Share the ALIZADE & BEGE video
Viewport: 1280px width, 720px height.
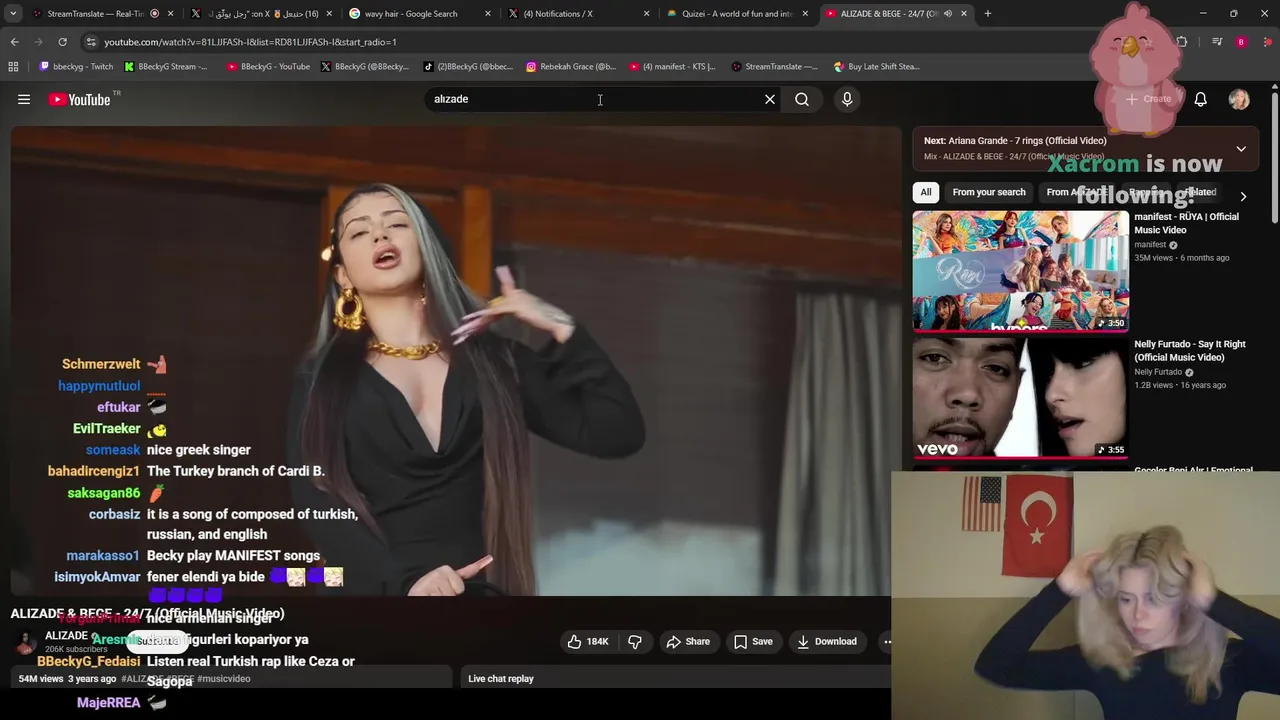pos(688,641)
